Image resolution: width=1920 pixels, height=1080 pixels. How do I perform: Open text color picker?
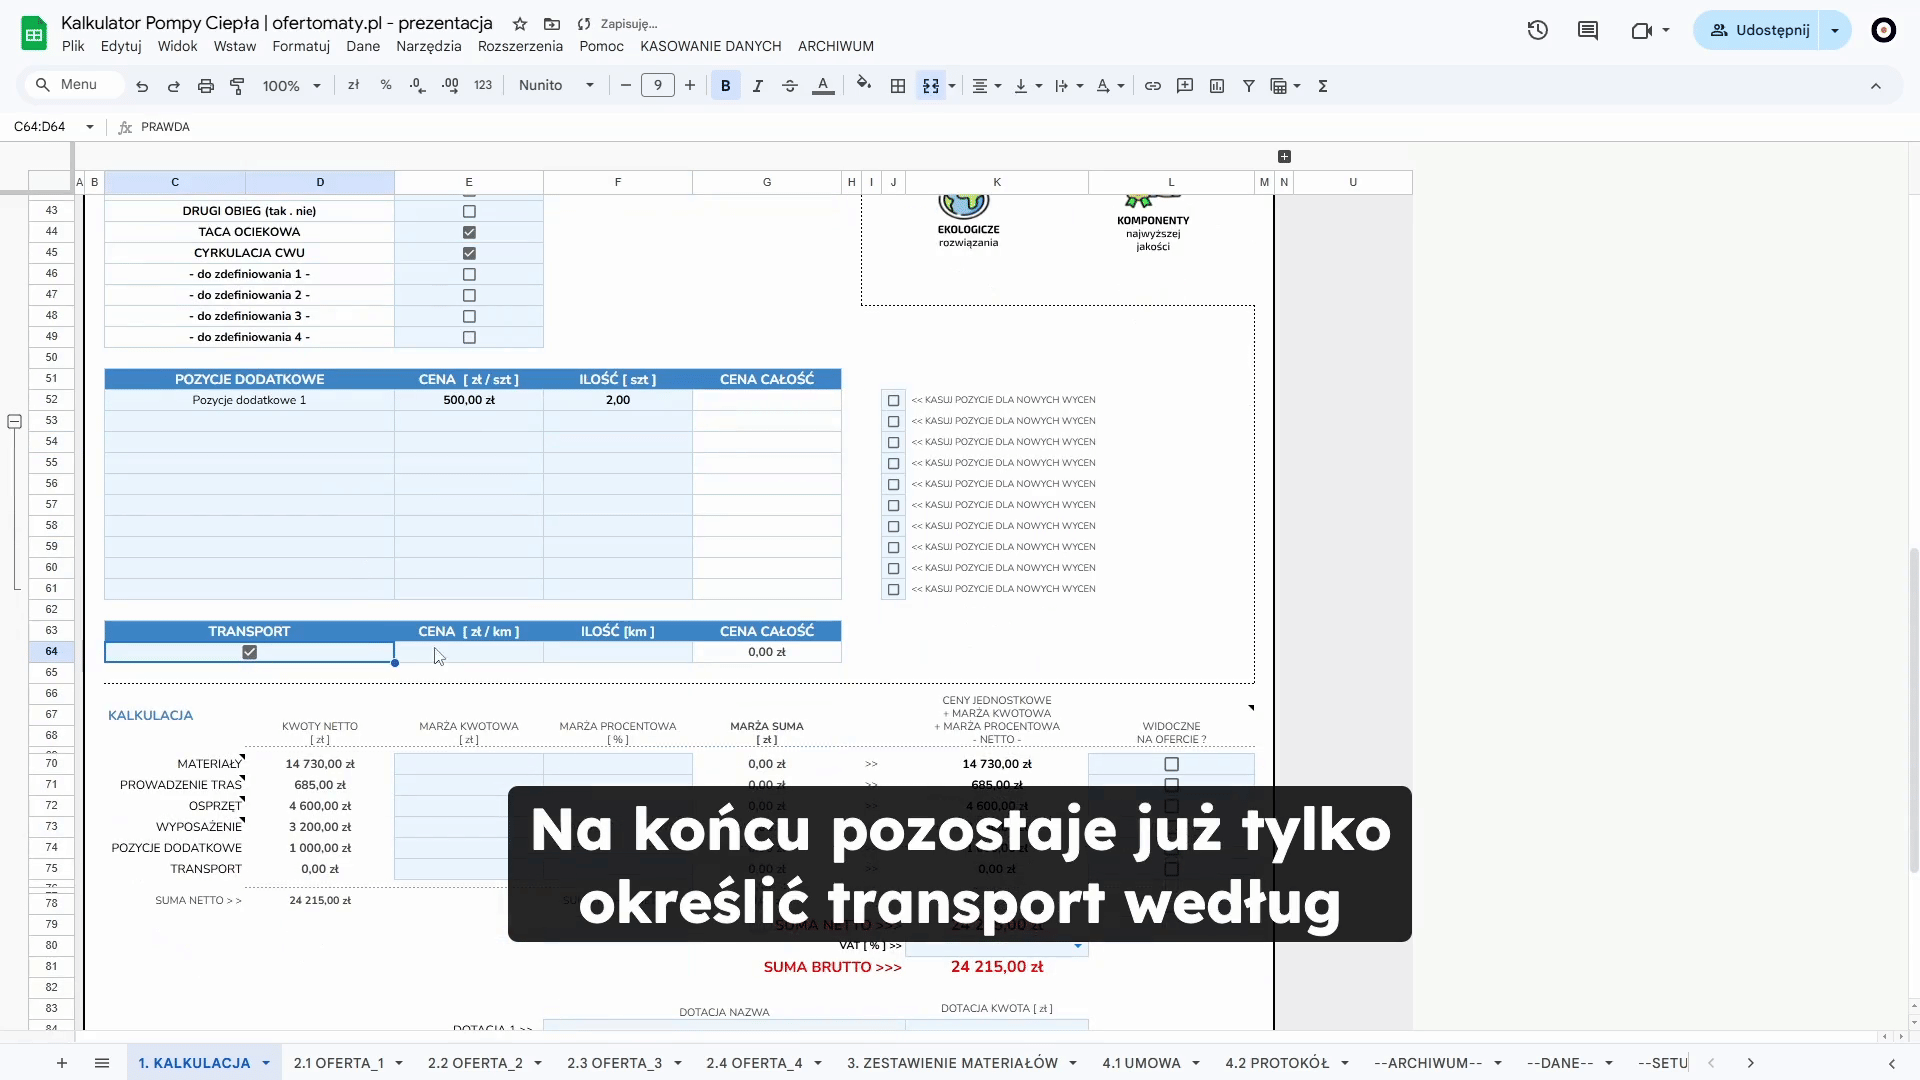(823, 86)
